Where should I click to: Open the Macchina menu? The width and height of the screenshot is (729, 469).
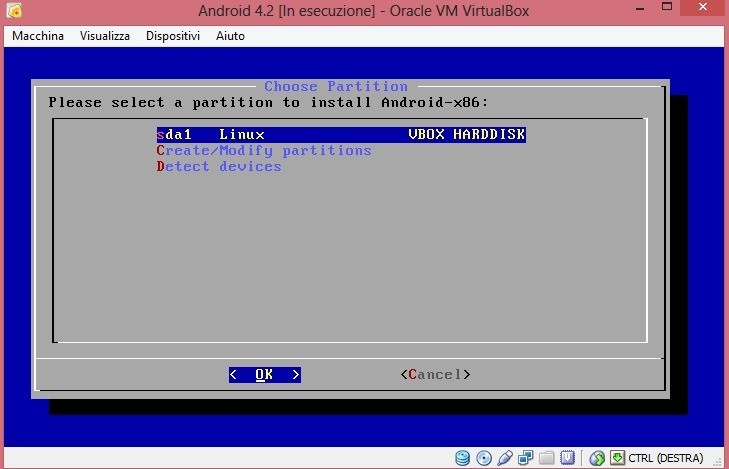tap(38, 36)
